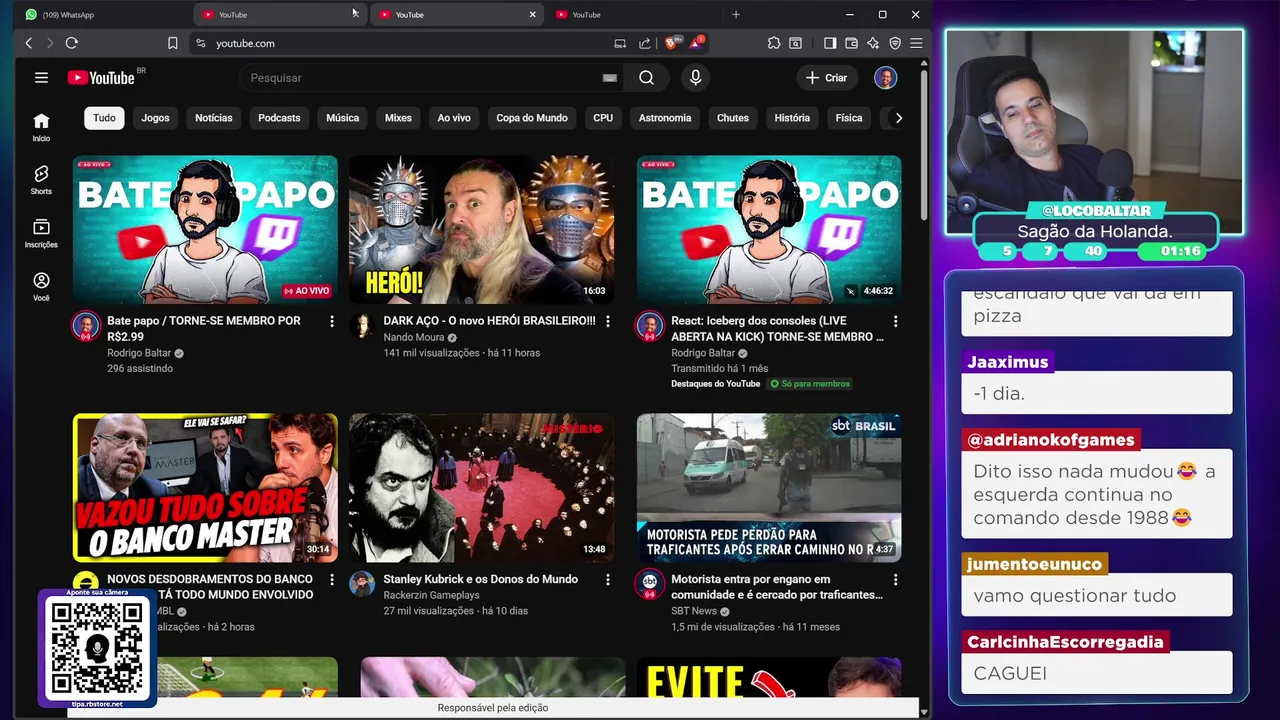Open account avatar menu on YouTube
1280x720 pixels.
885,78
